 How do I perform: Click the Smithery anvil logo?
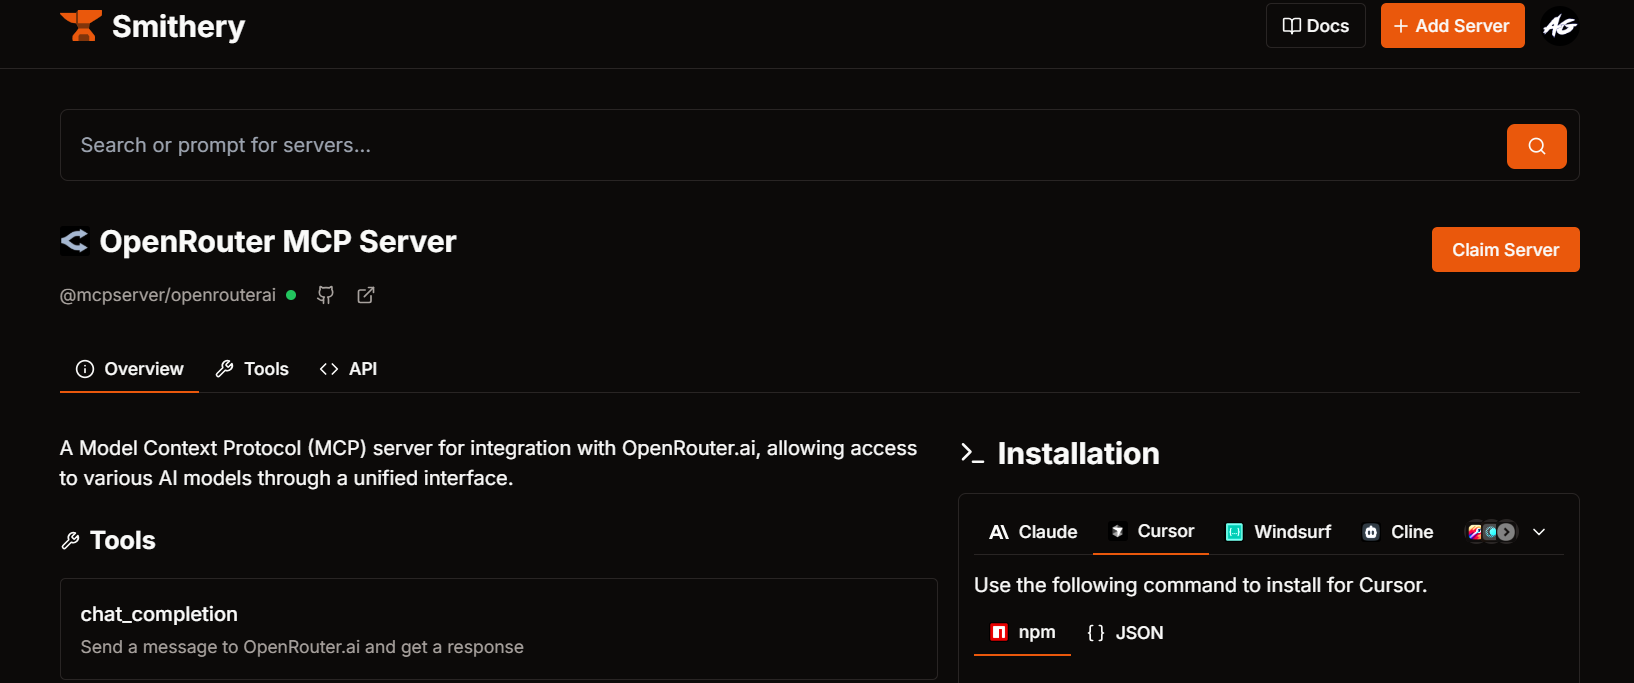(x=81, y=26)
